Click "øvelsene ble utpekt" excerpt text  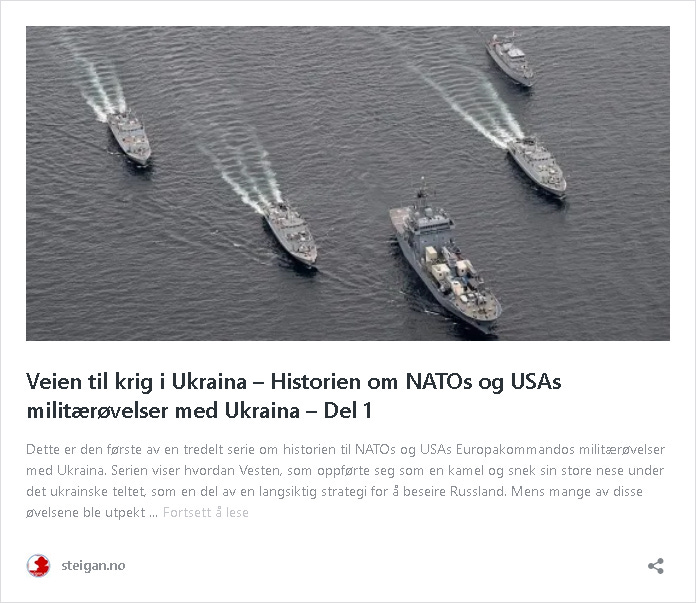[x=86, y=512]
